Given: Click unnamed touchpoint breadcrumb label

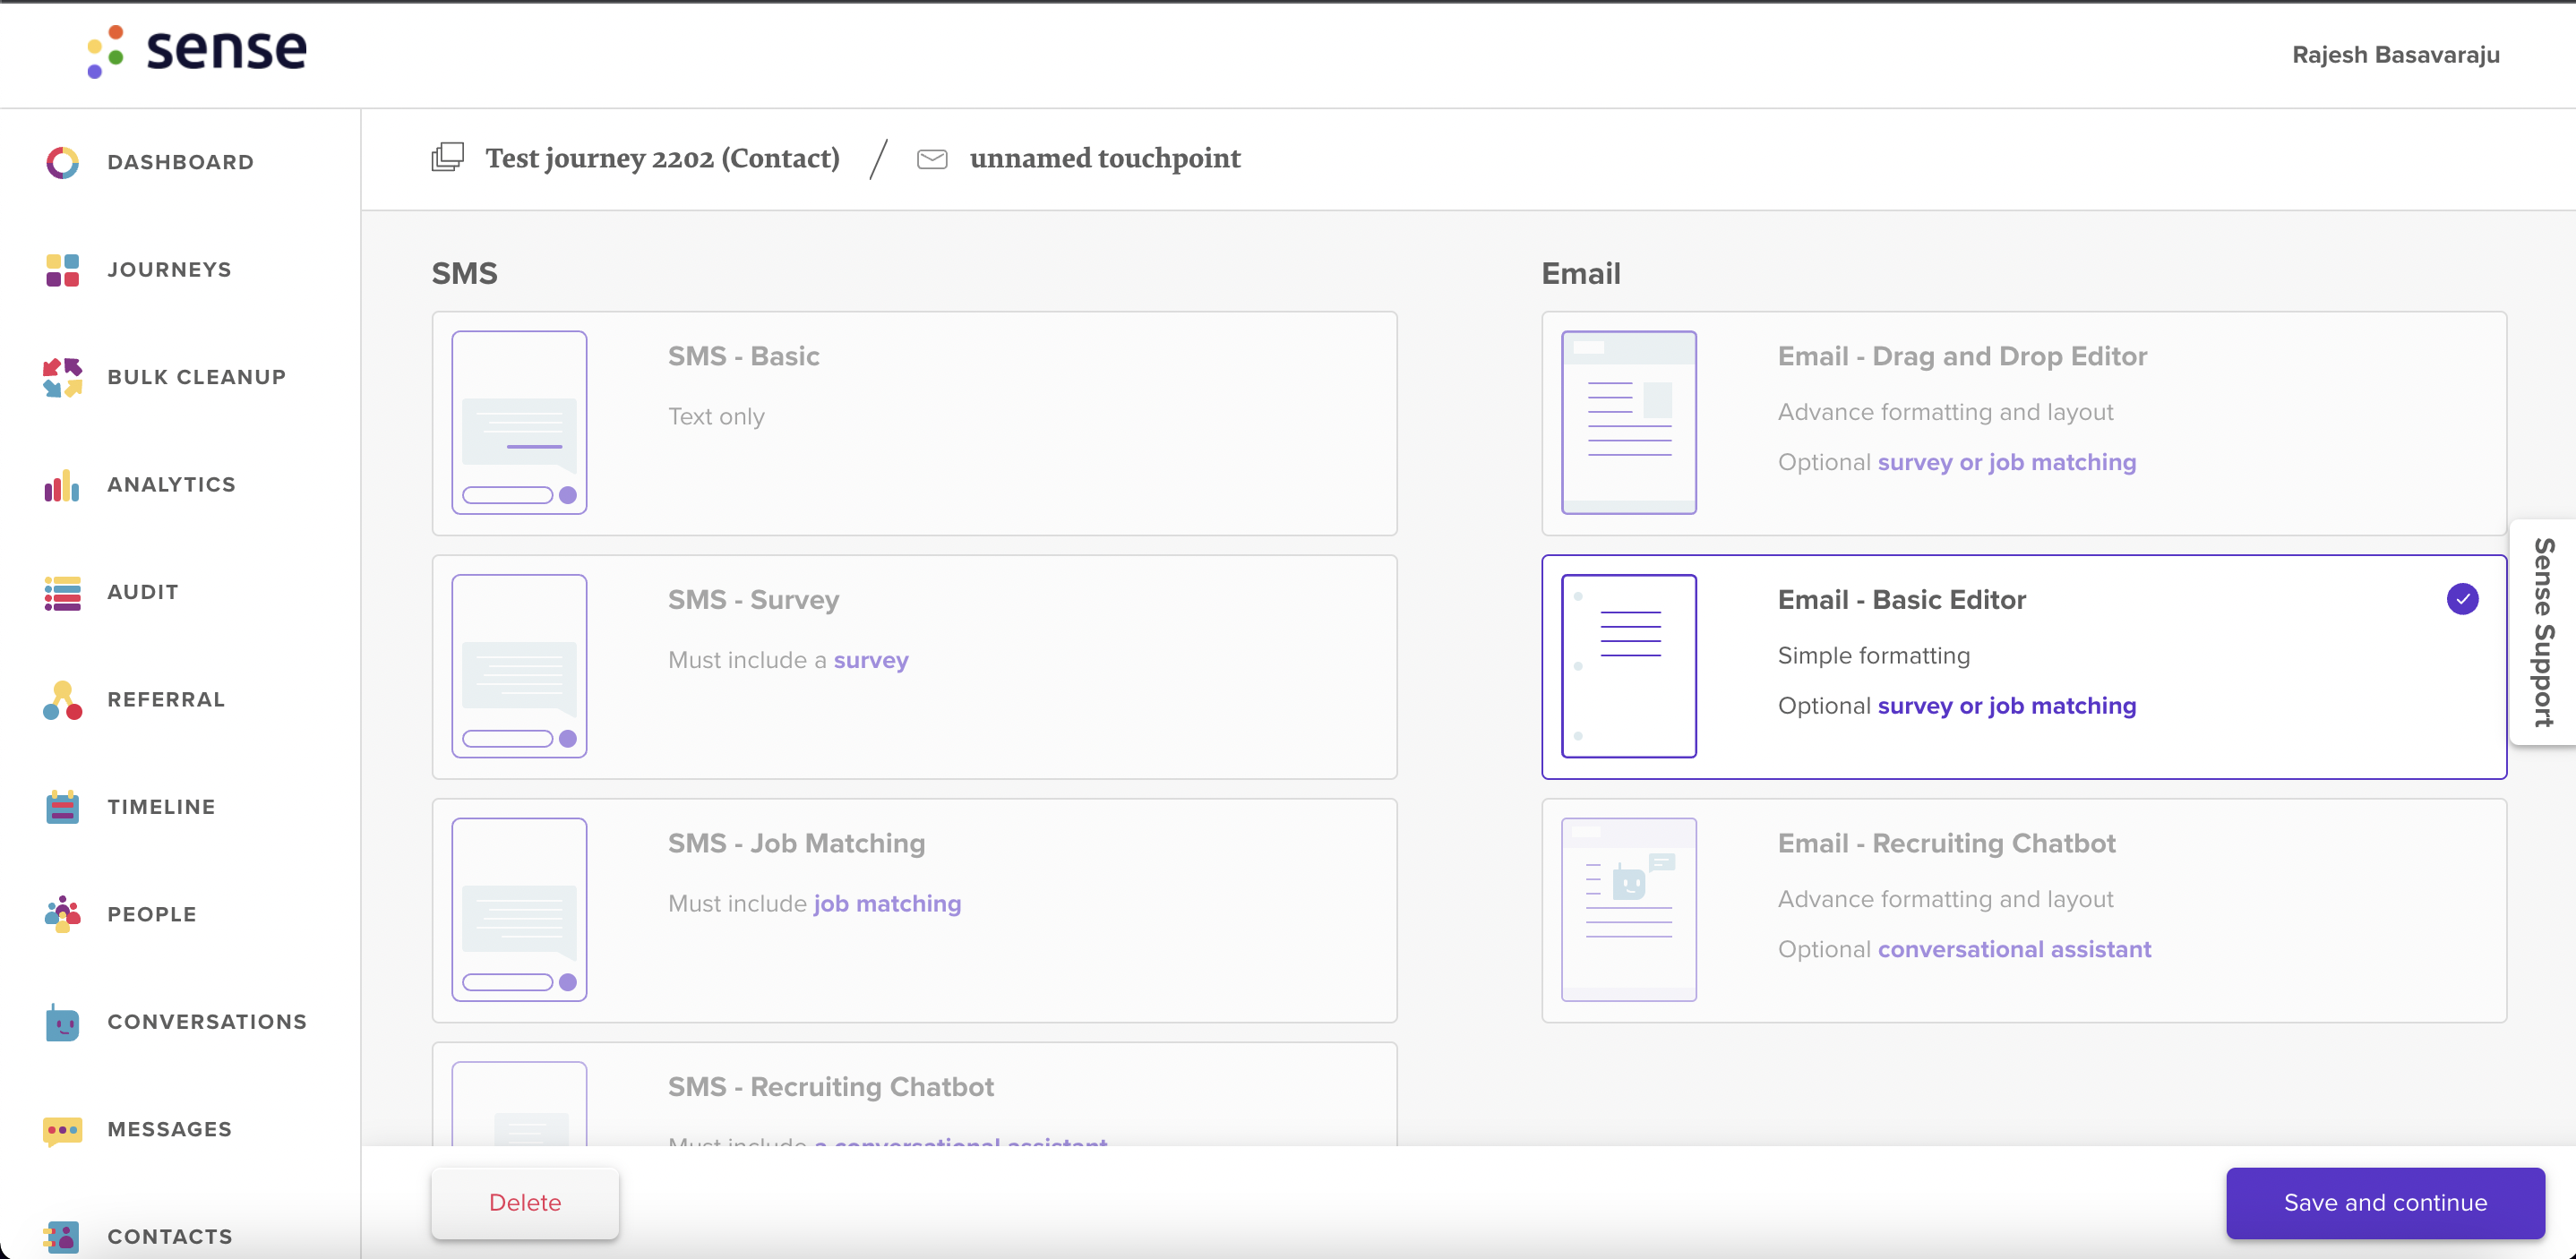Looking at the screenshot, I should coord(1104,159).
